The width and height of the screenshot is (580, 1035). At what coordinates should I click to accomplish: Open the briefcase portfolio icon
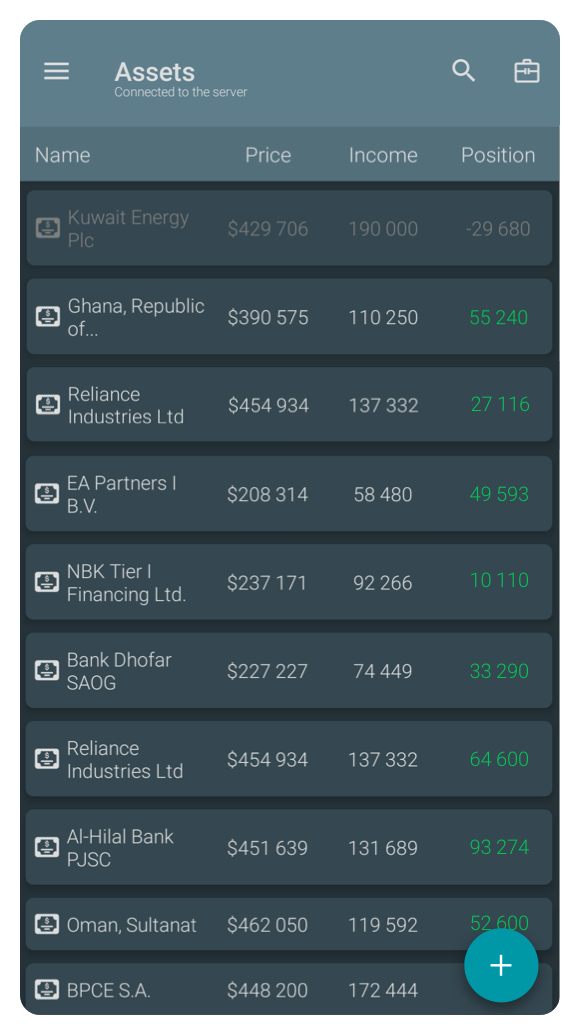point(527,71)
